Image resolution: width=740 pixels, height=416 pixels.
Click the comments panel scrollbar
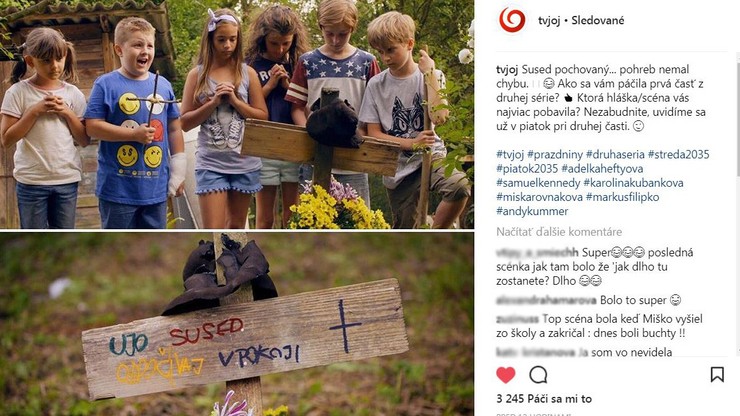click(x=738, y=203)
